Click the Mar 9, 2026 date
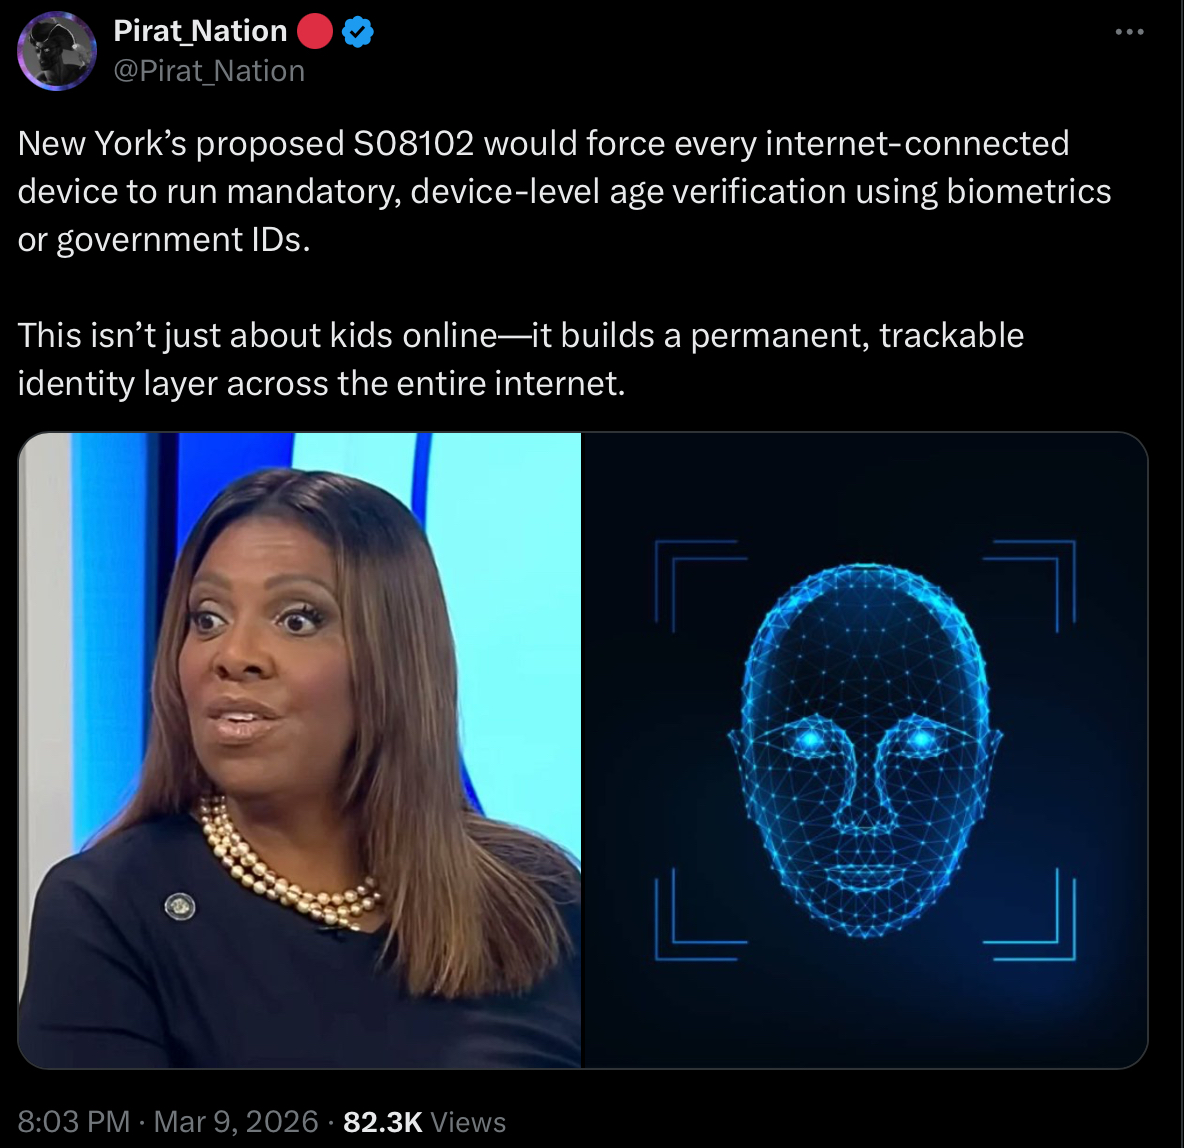The width and height of the screenshot is (1184, 1148). point(236,1122)
